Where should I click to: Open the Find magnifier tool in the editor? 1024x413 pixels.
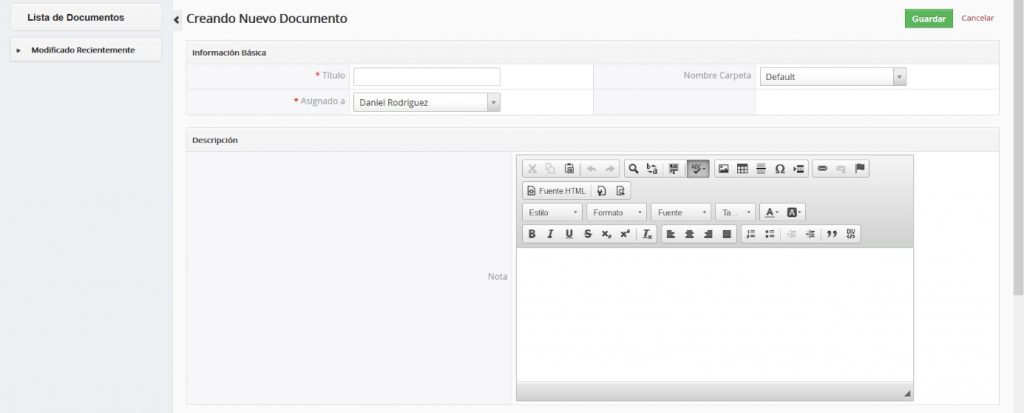click(633, 169)
